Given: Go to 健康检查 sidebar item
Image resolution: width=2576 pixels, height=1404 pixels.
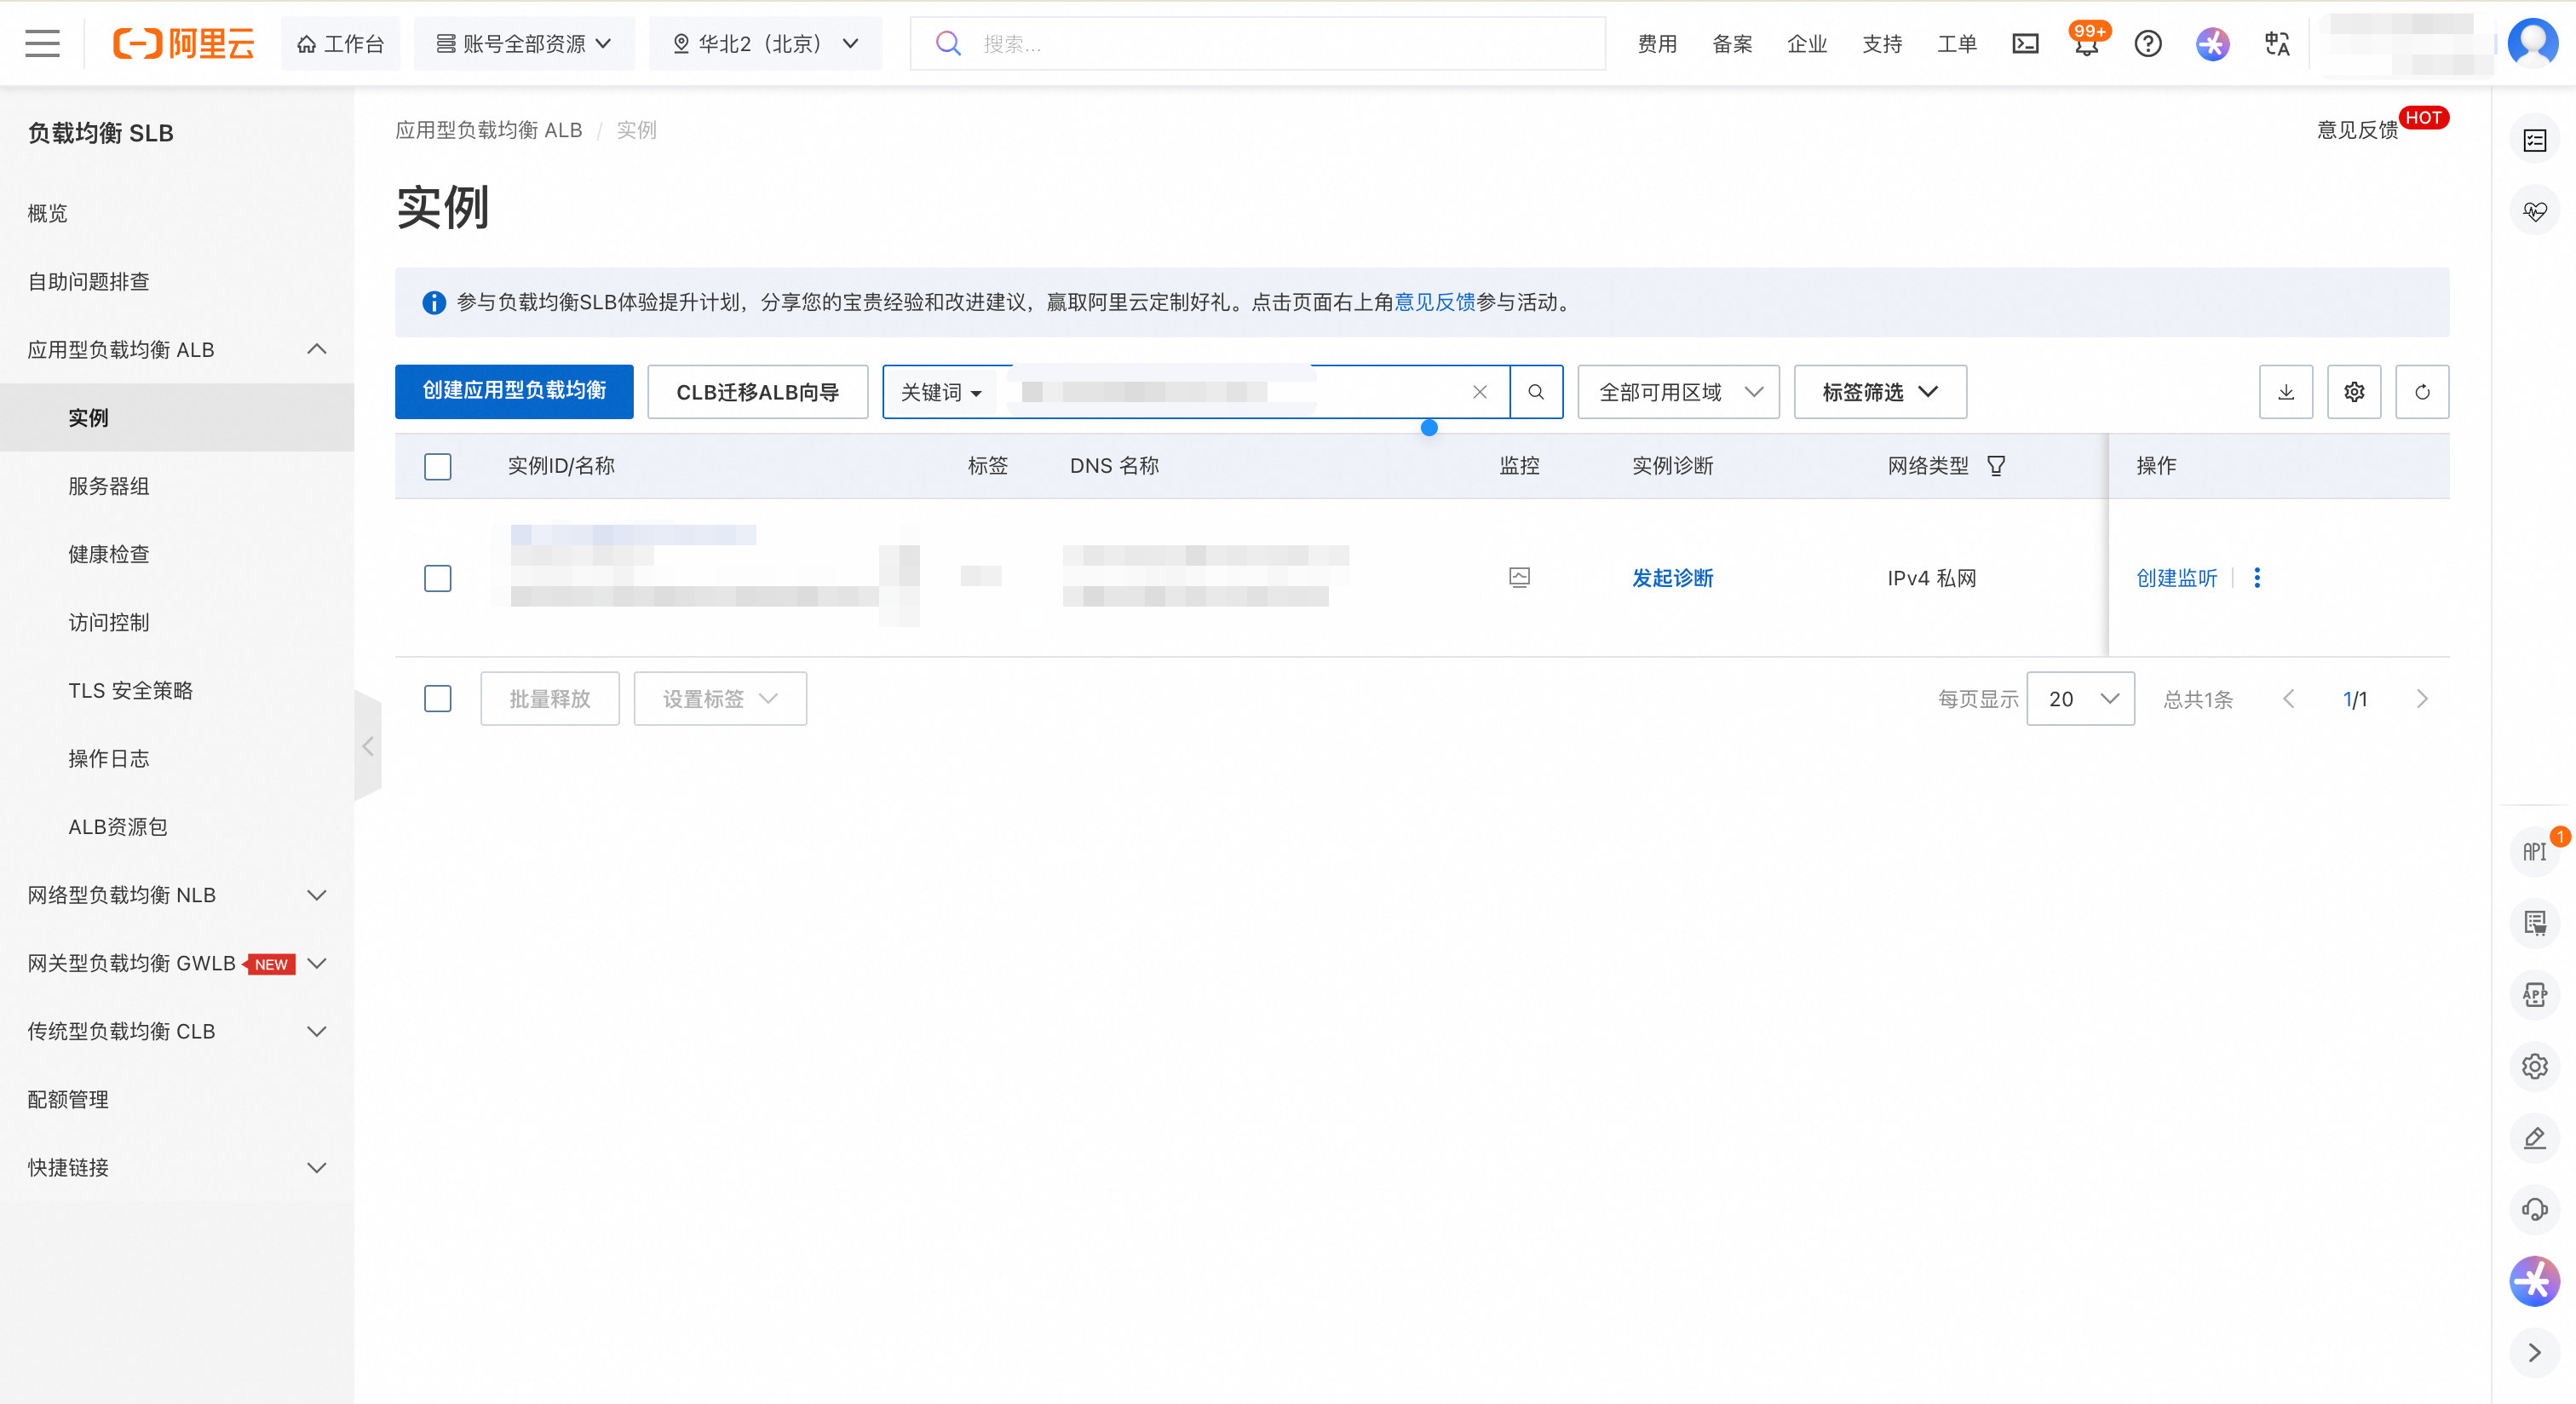Looking at the screenshot, I should point(109,554).
